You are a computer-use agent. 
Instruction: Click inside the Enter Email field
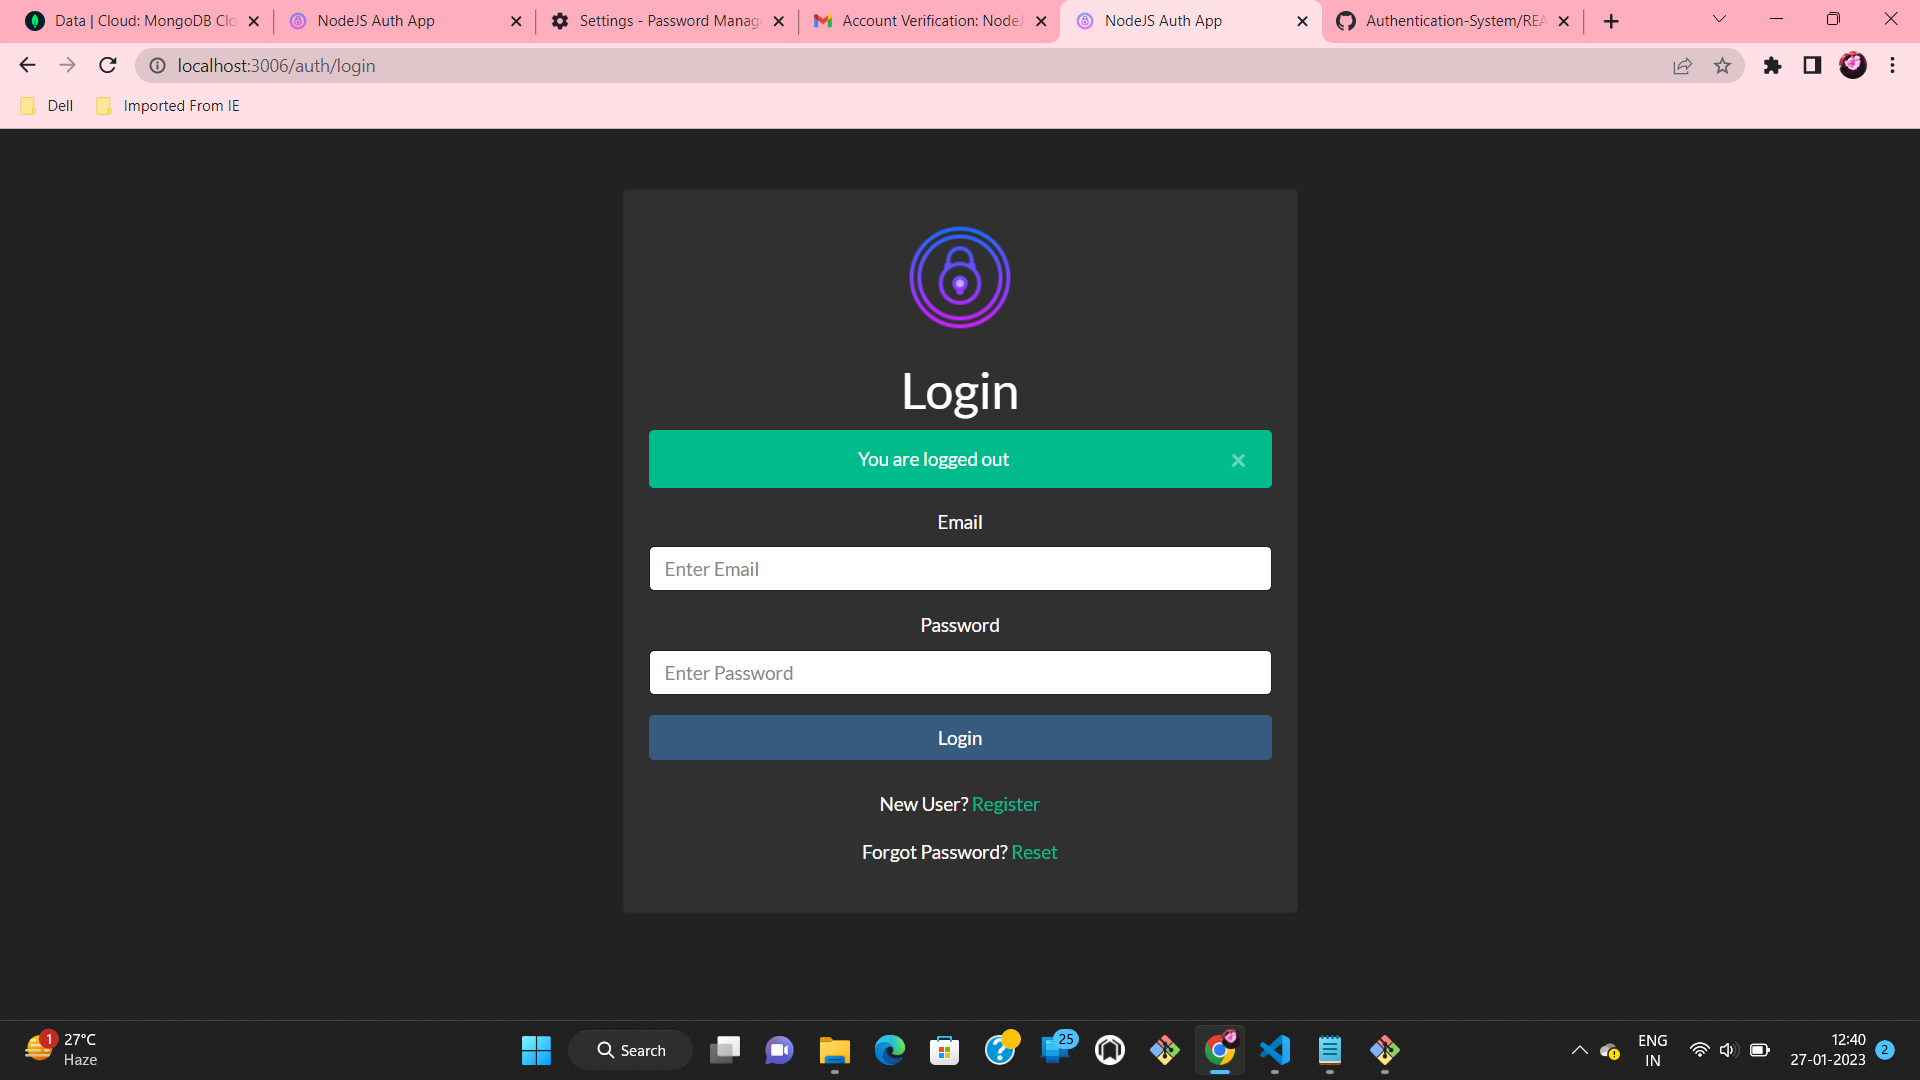(960, 568)
